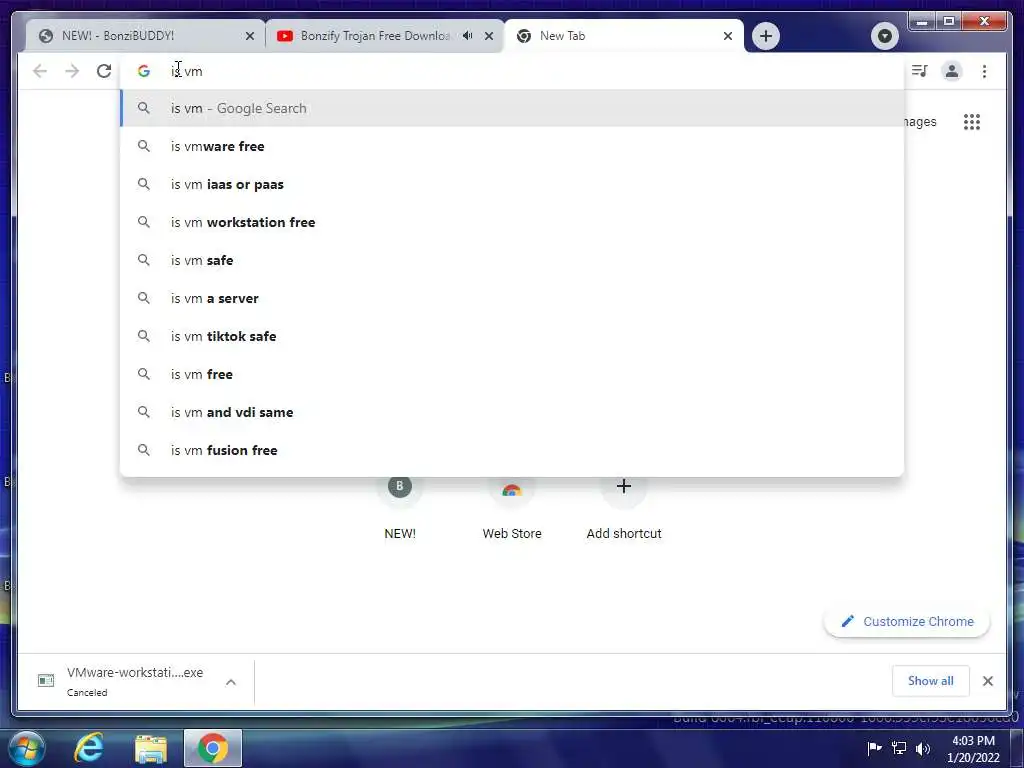Open the Chrome three-dot menu
Image resolution: width=1024 pixels, height=768 pixels.
(x=984, y=71)
